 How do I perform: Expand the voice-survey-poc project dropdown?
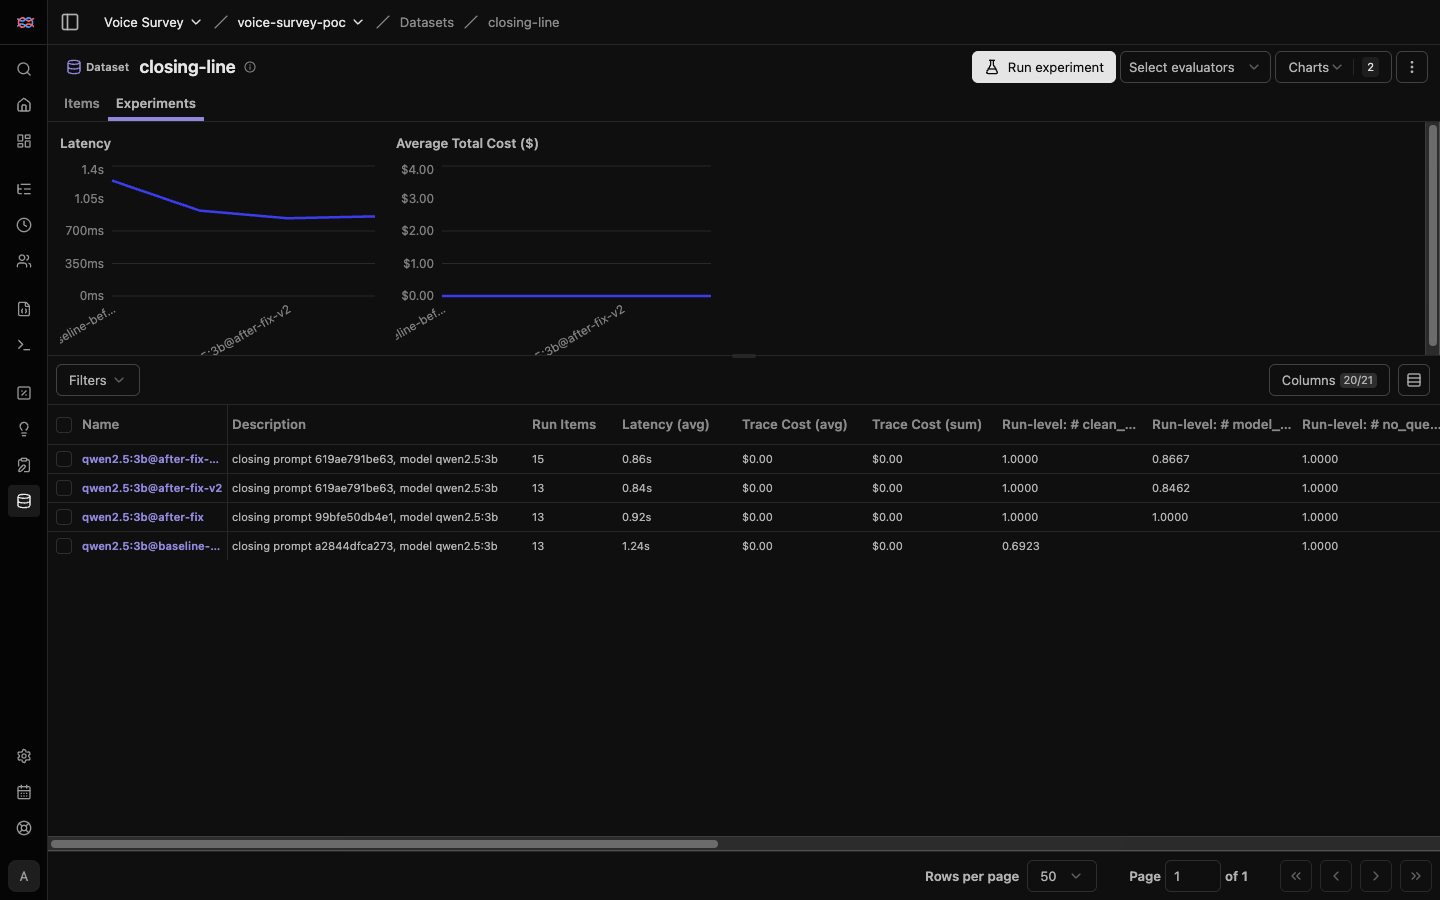[x=300, y=22]
